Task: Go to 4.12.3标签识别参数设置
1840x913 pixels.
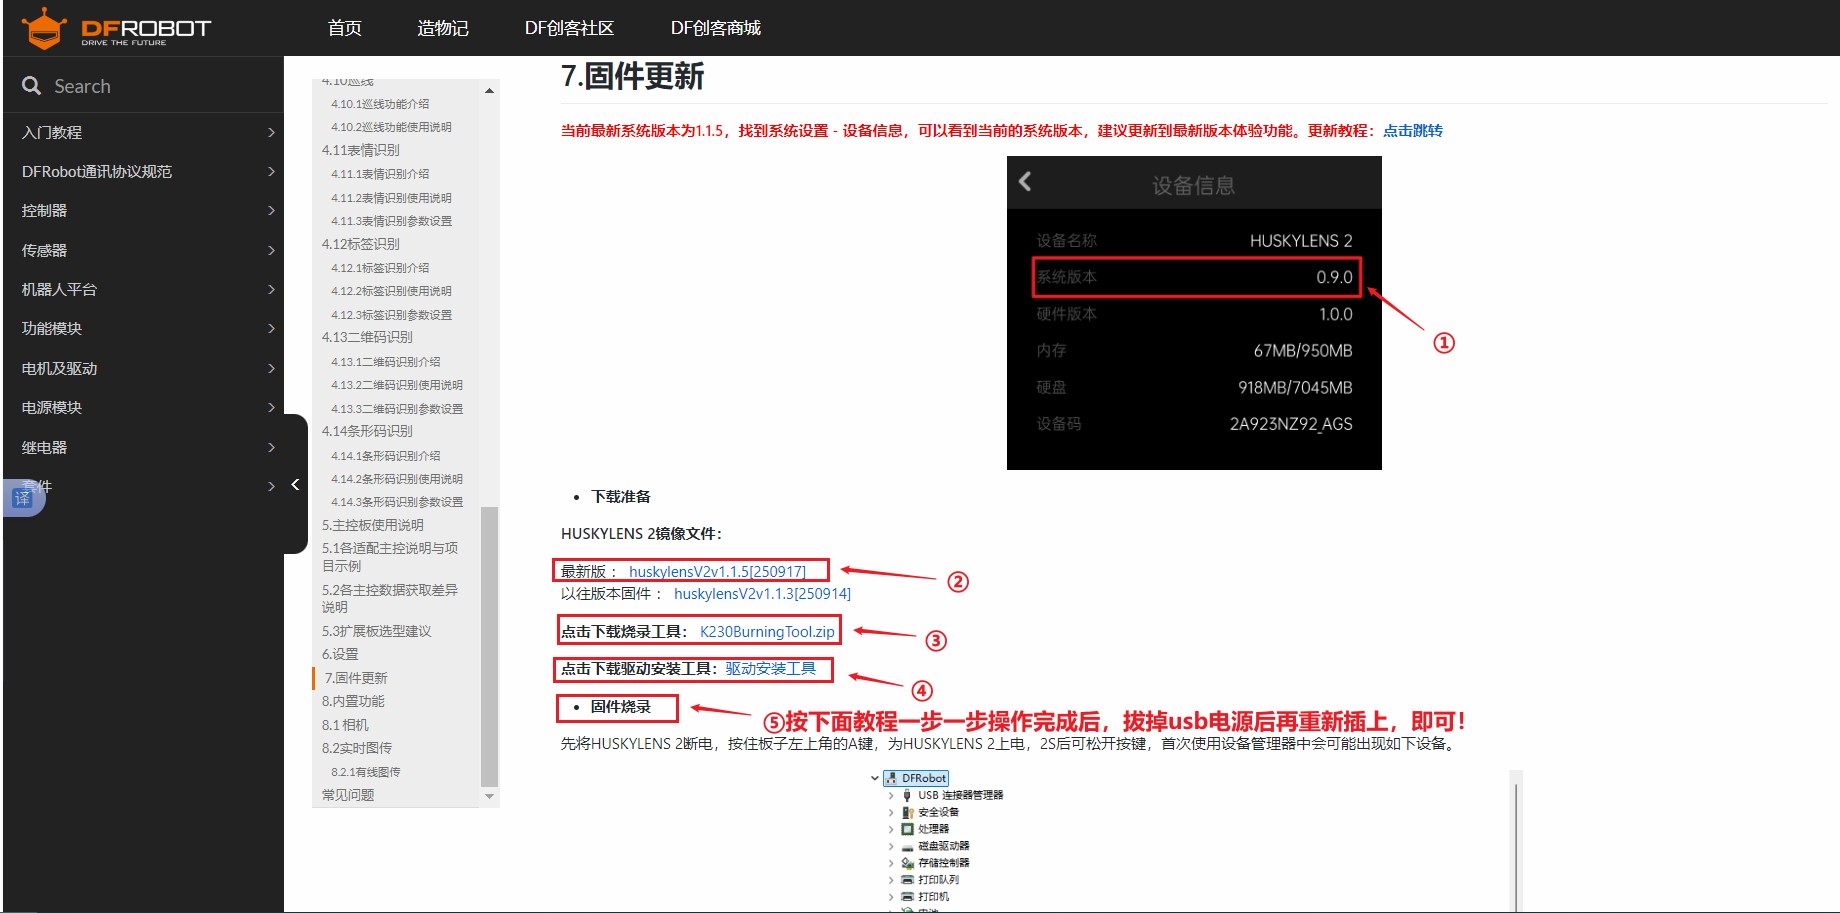Action: tap(391, 315)
